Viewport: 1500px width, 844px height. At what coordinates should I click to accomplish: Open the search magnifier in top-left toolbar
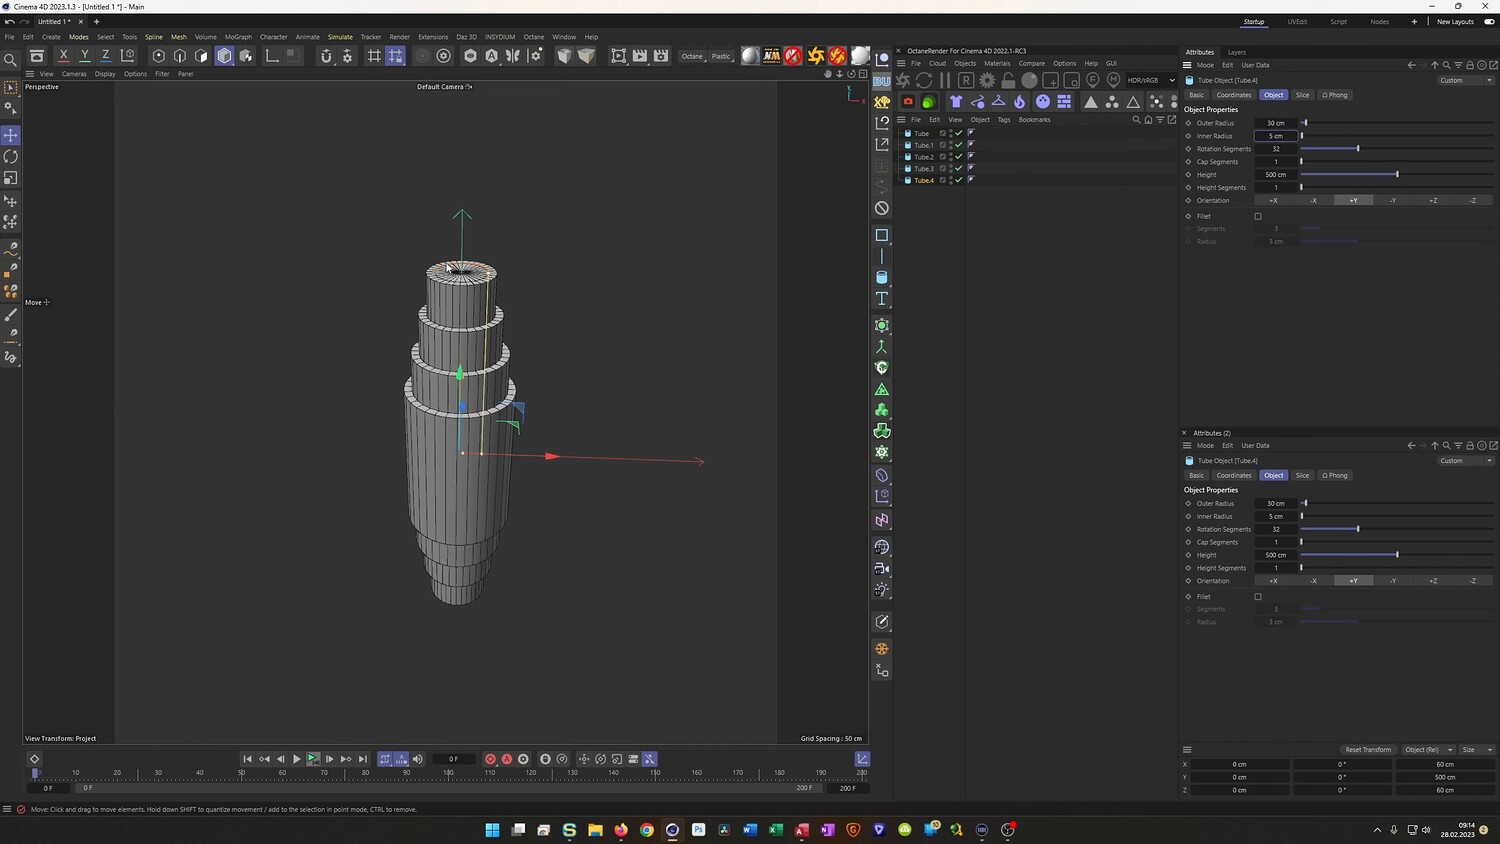[11, 60]
